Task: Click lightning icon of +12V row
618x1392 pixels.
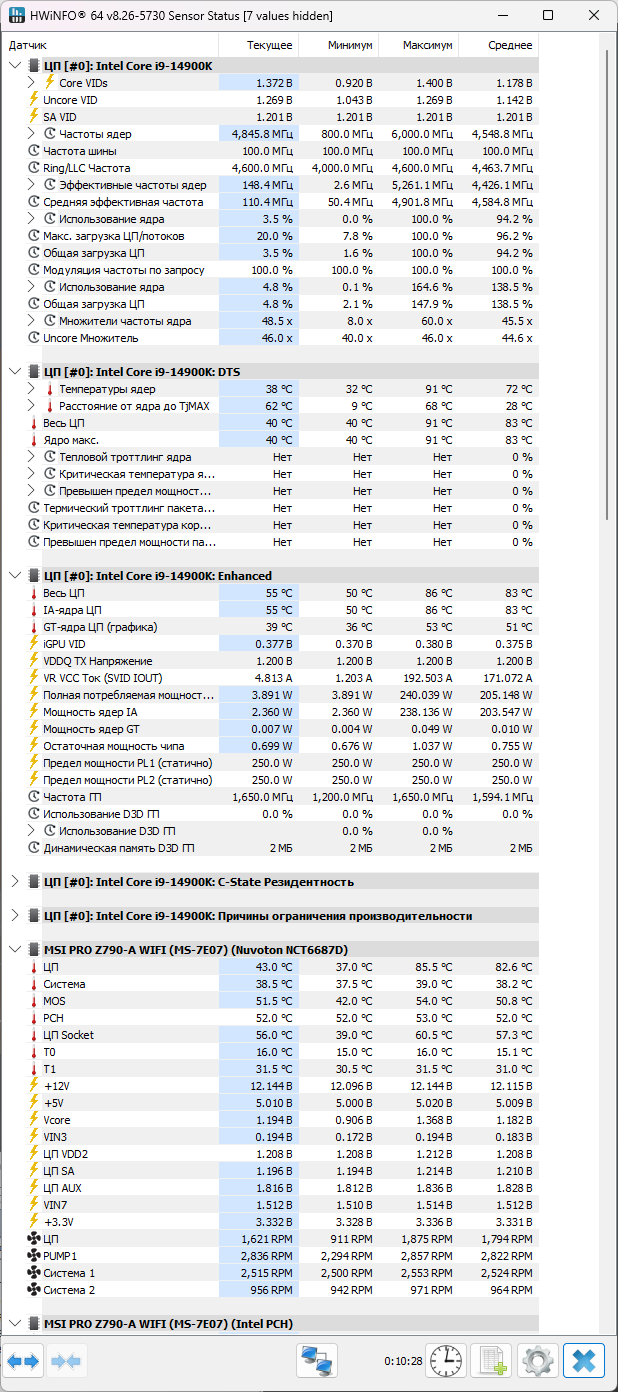Action: coord(33,1086)
